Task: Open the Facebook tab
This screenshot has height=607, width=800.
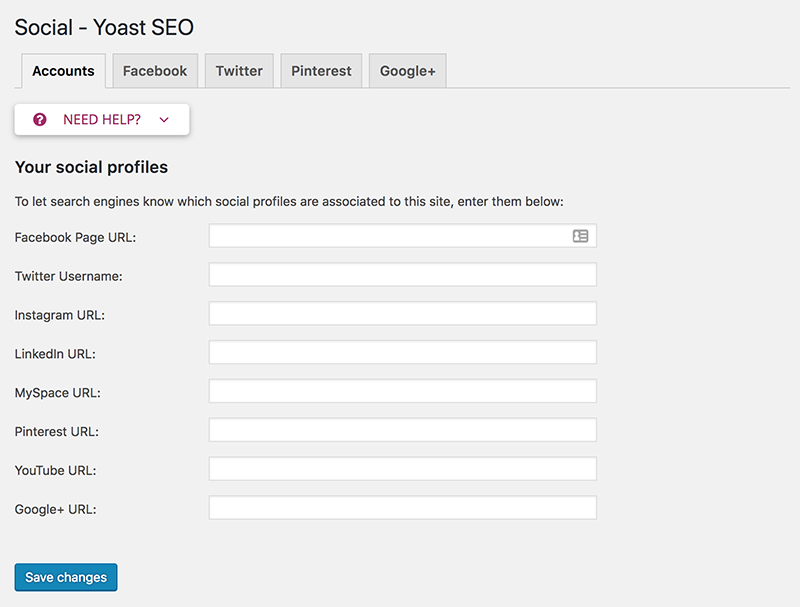Action: coord(155,71)
